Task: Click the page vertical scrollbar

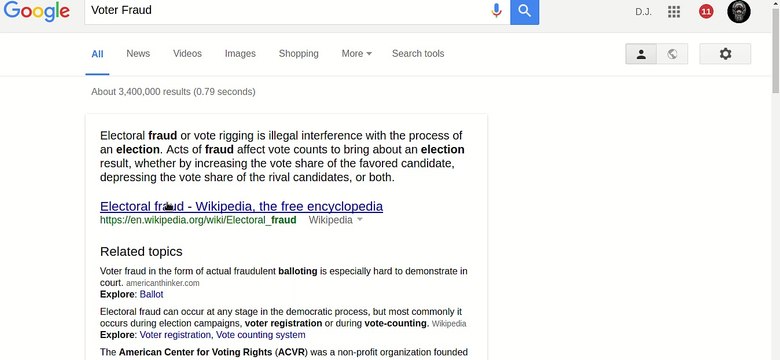Action: click(x=776, y=180)
